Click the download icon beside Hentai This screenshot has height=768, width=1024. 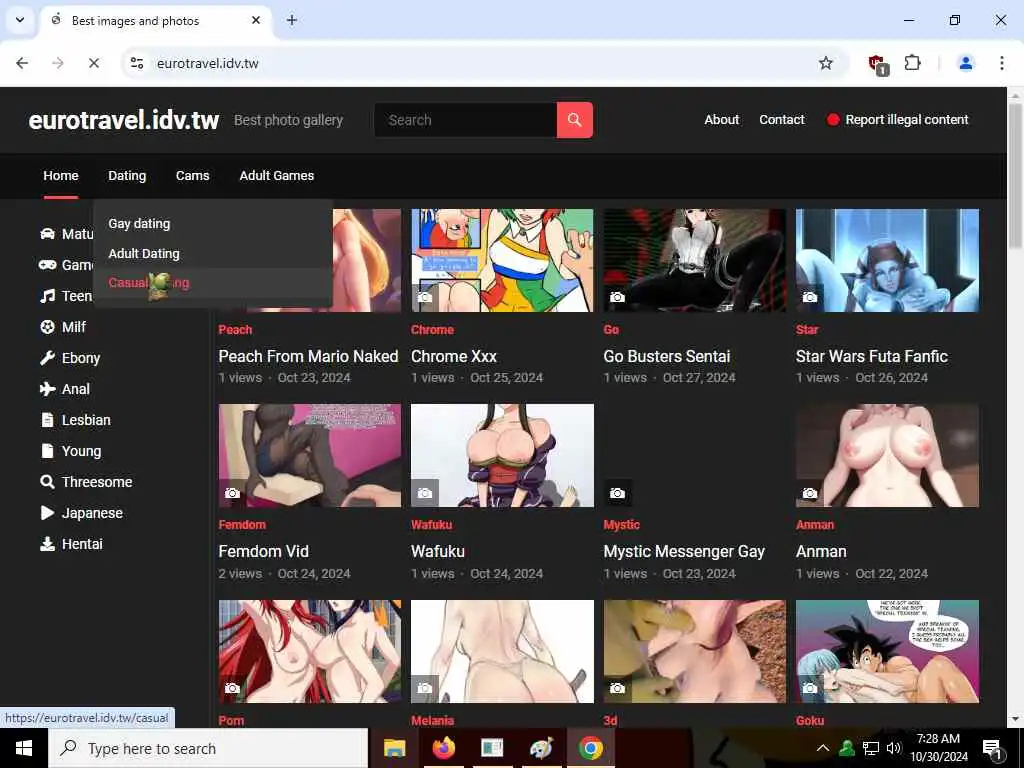(x=47, y=544)
